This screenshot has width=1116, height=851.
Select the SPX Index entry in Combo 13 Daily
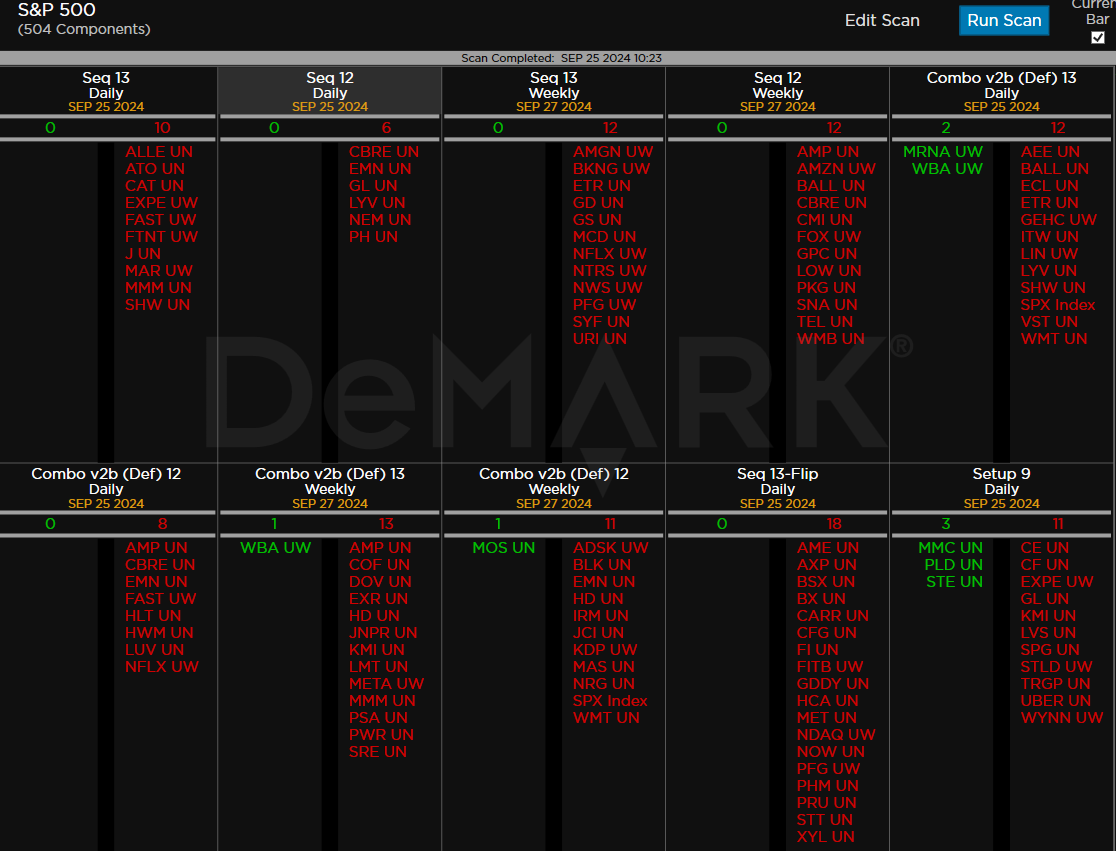1058,305
